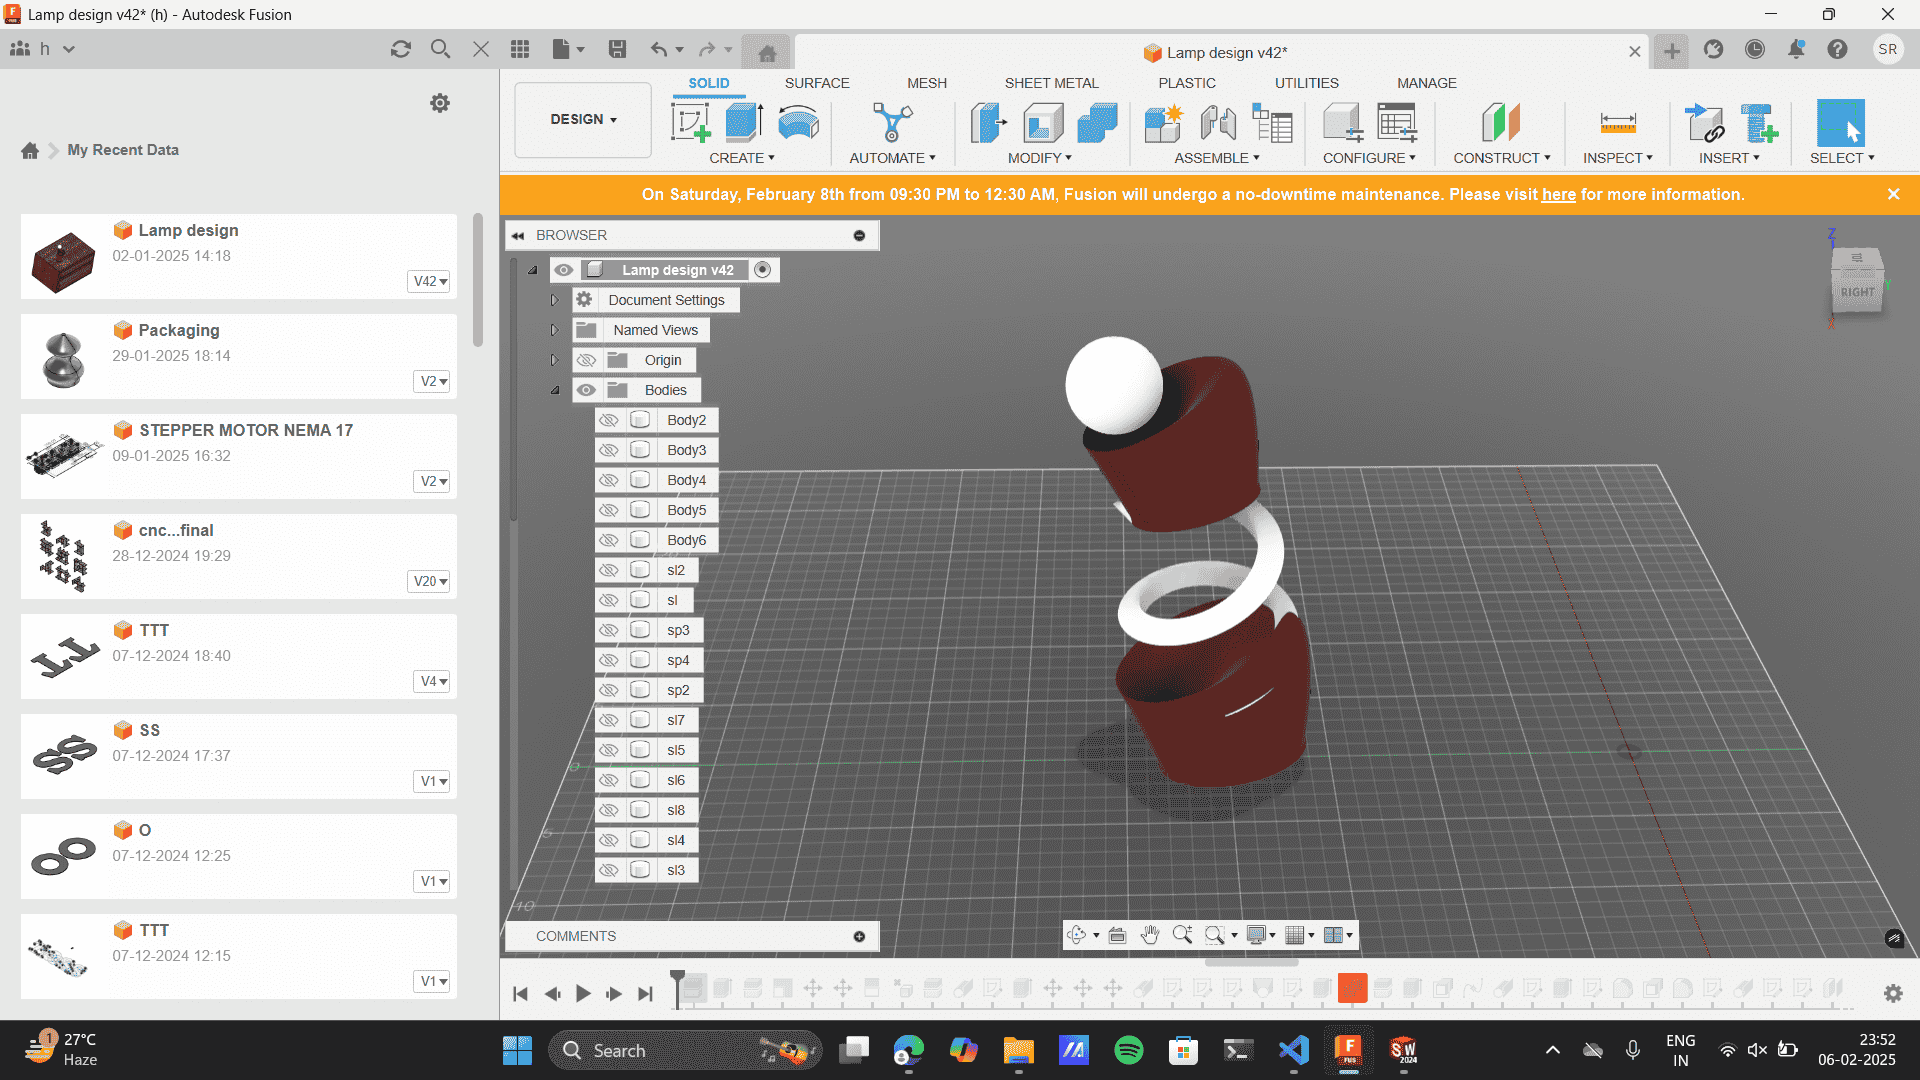The width and height of the screenshot is (1920, 1080).
Task: Click the RIGHT face of ViewCube
Action: [x=1857, y=292]
